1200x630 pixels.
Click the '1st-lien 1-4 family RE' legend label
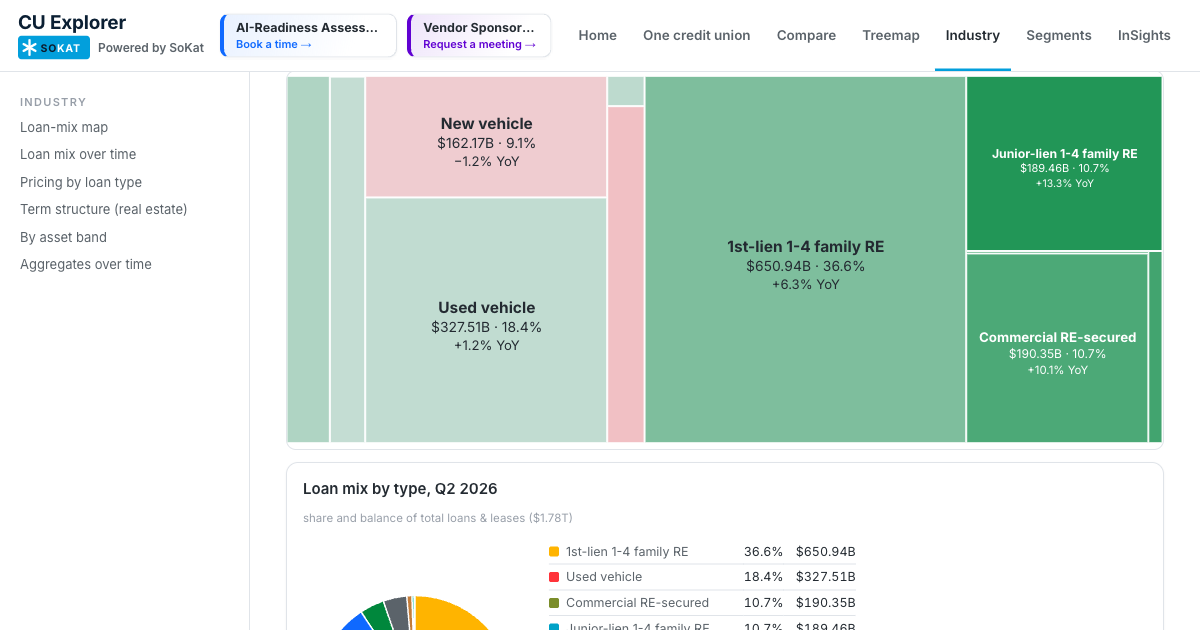click(x=627, y=552)
